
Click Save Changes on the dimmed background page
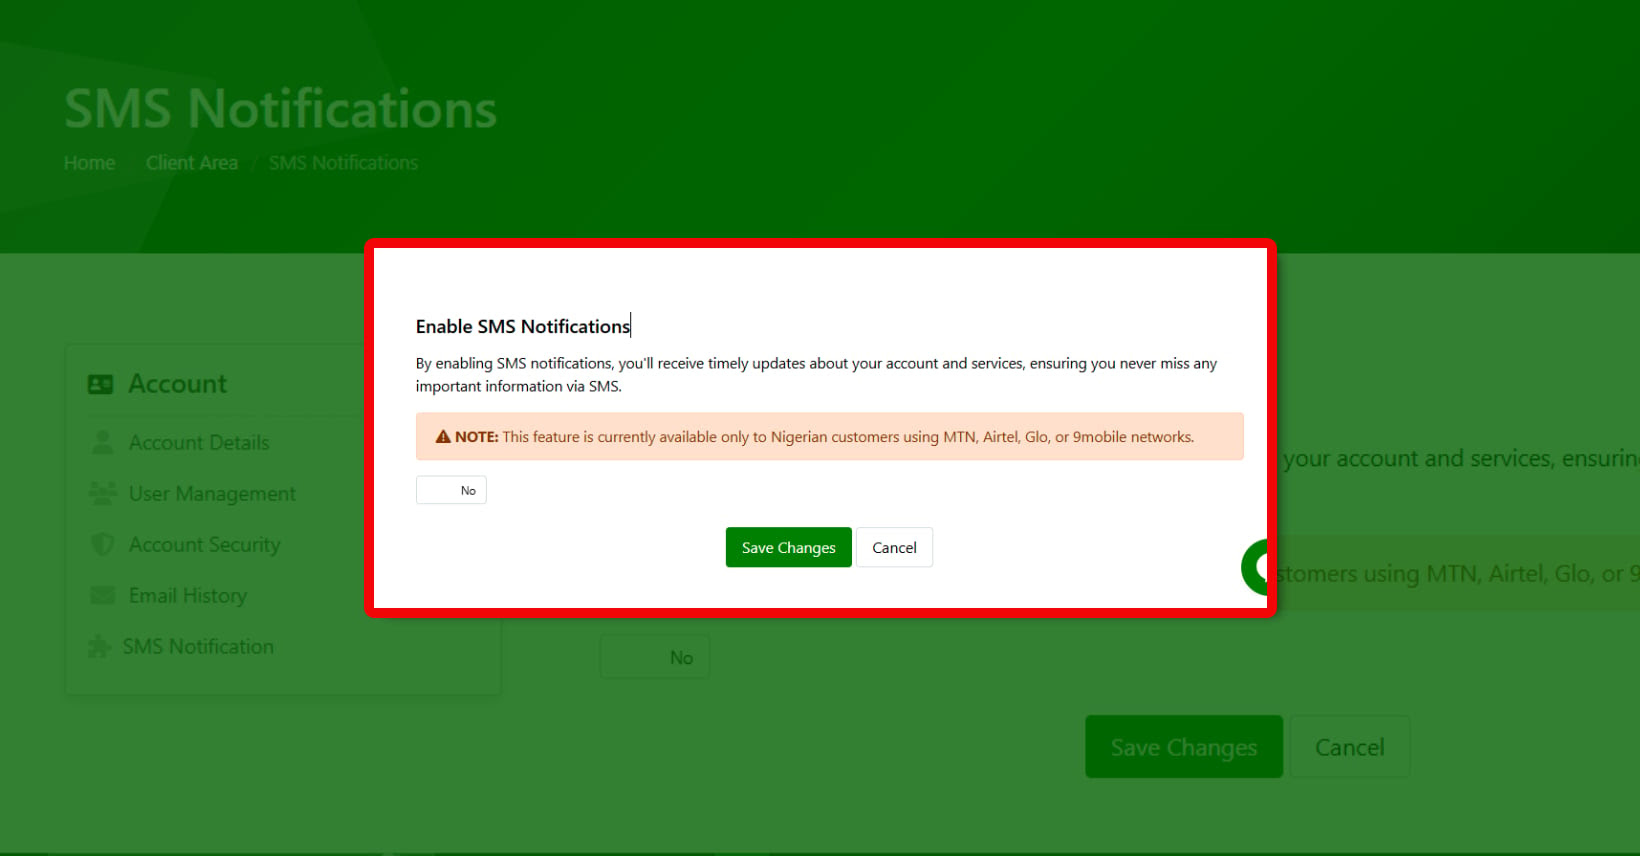tap(1184, 747)
